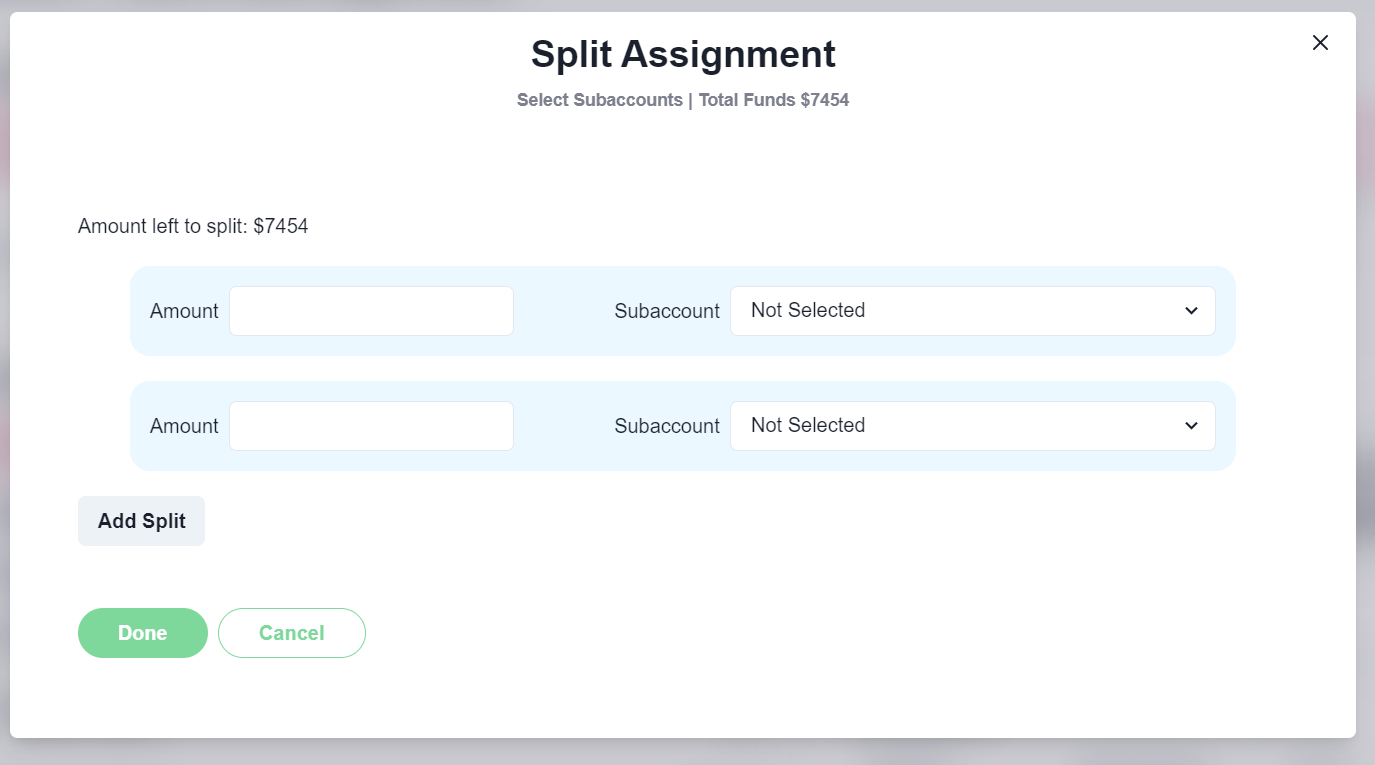Image resolution: width=1375 pixels, height=765 pixels.
Task: Confirm the split with Done button
Action: coord(143,633)
